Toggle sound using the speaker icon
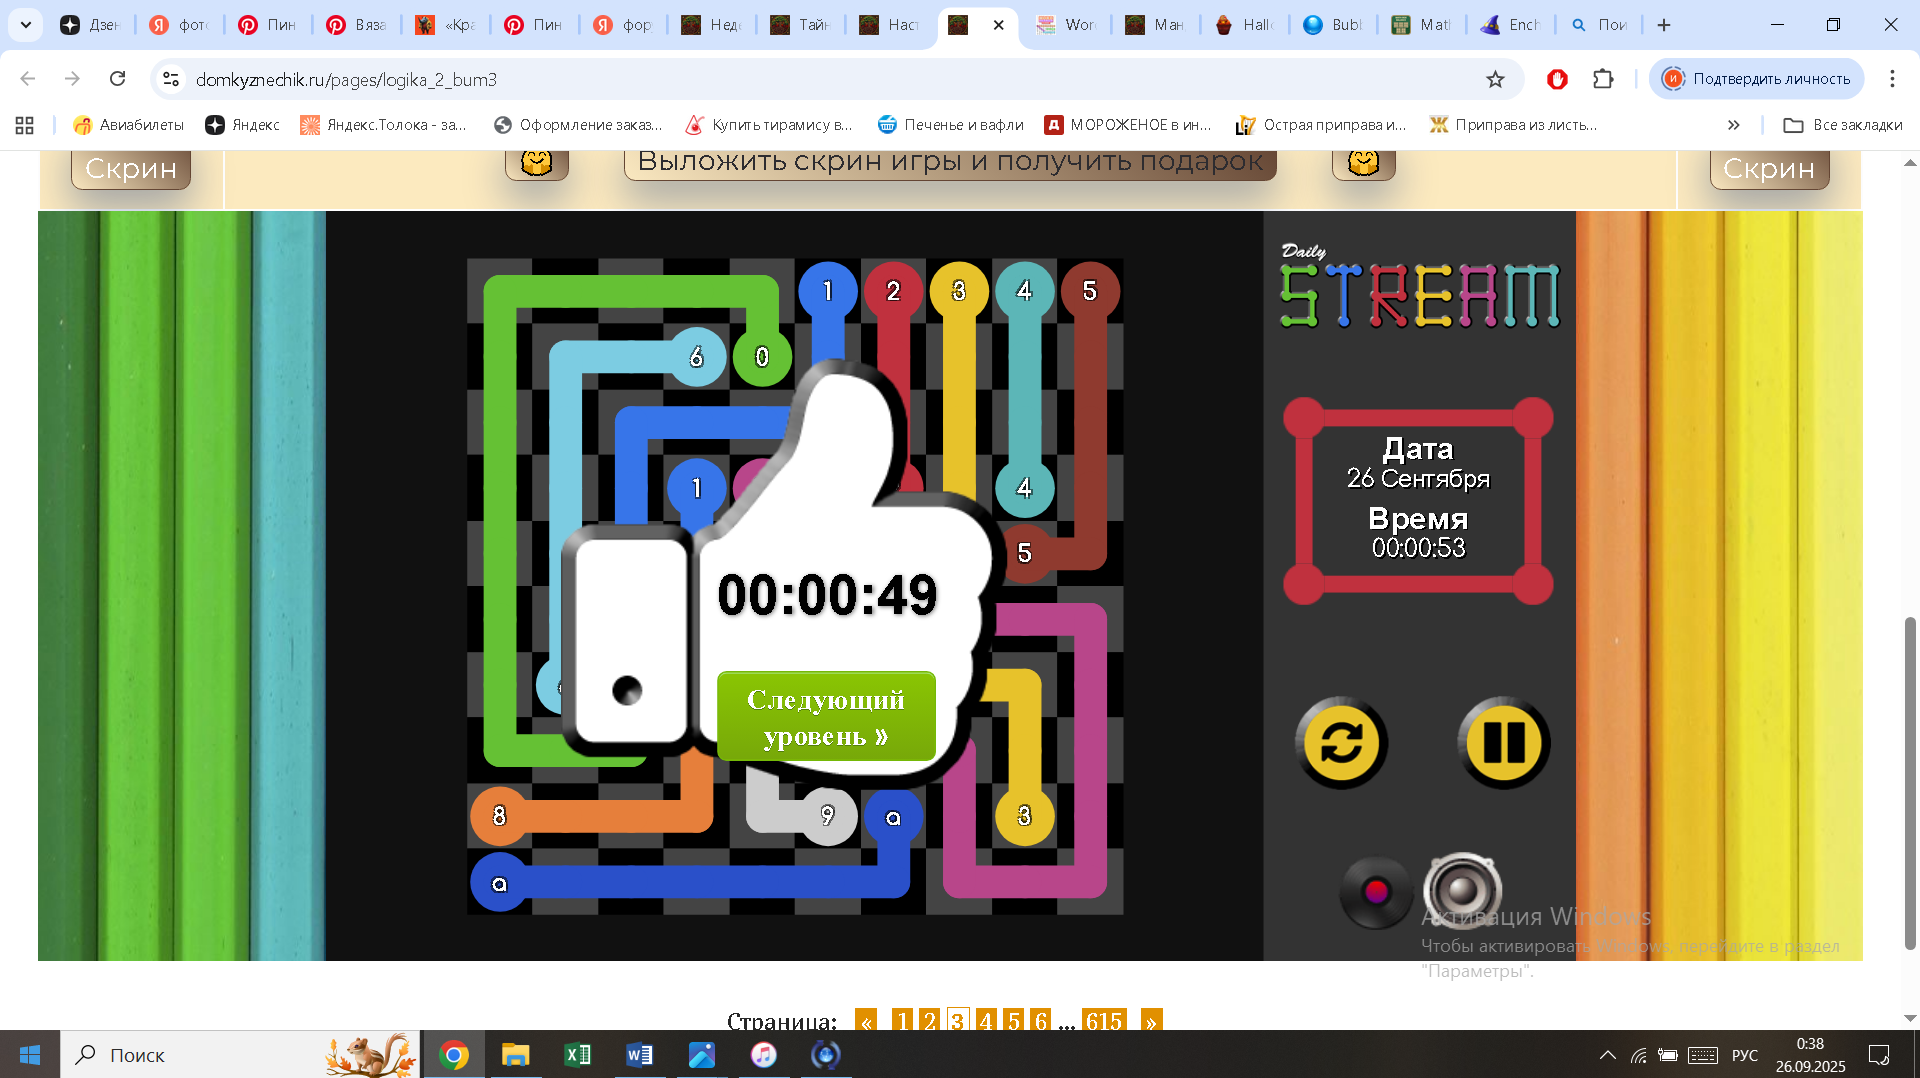 [x=1462, y=889]
